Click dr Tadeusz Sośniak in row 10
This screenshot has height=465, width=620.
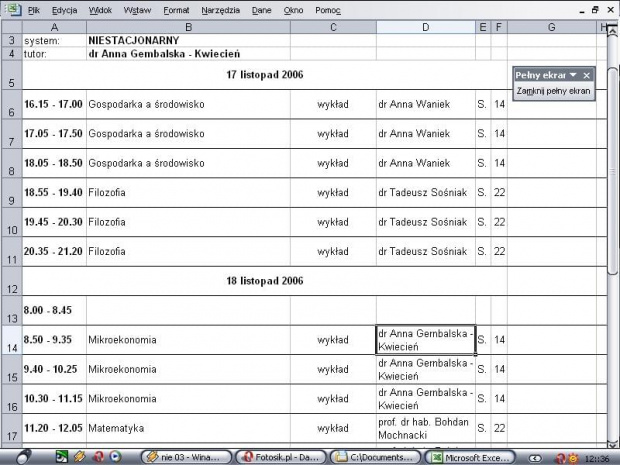click(425, 222)
